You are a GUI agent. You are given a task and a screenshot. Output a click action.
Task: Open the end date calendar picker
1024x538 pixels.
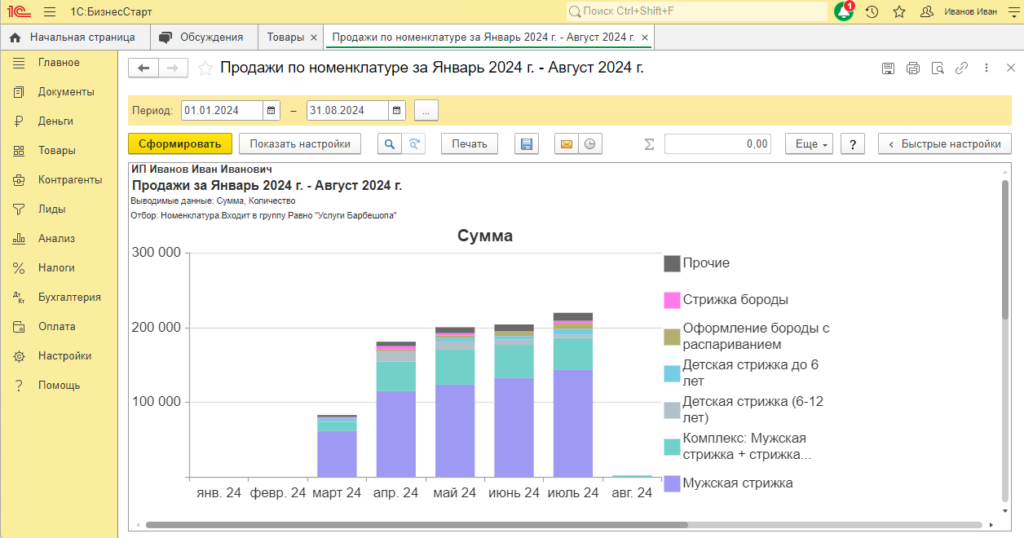[x=396, y=110]
